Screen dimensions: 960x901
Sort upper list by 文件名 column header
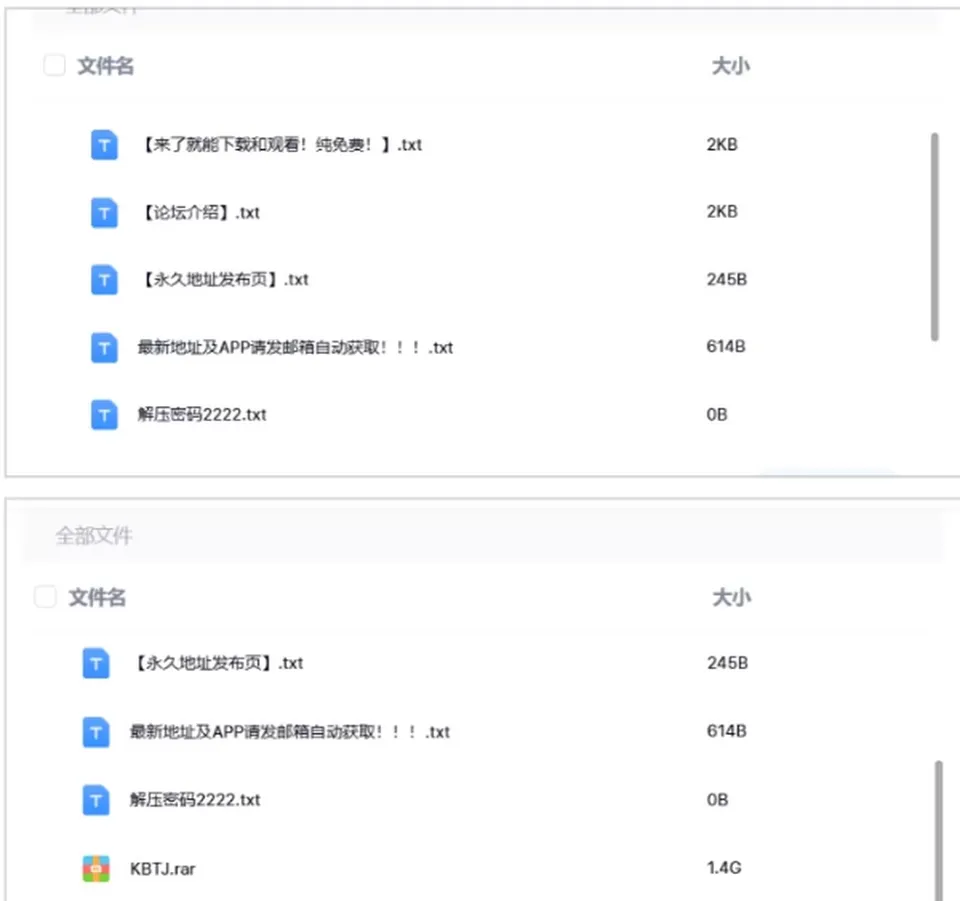(105, 65)
